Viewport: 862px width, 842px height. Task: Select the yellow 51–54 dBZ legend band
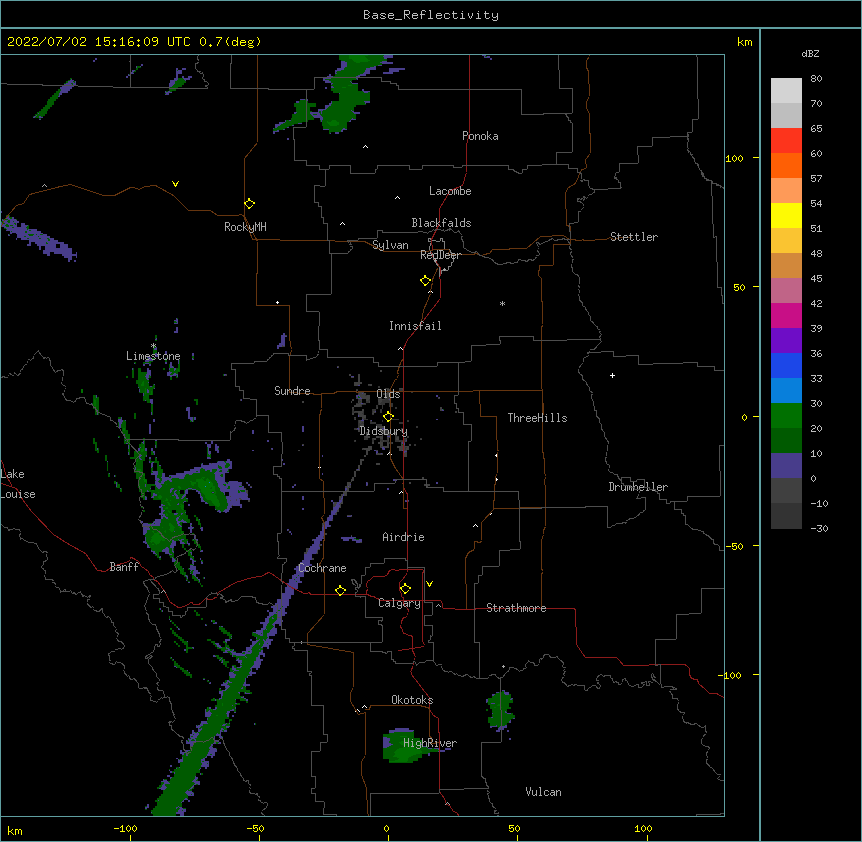[786, 215]
